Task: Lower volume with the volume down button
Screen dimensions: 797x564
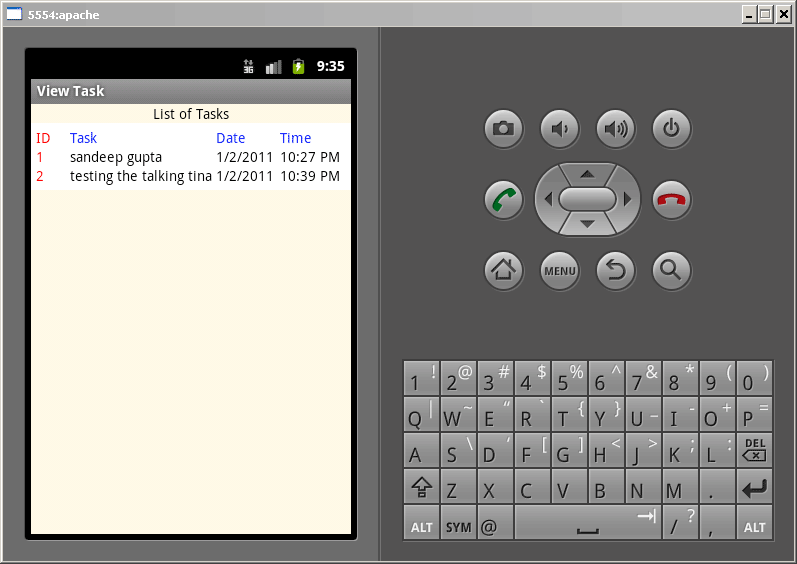Action: [x=560, y=129]
